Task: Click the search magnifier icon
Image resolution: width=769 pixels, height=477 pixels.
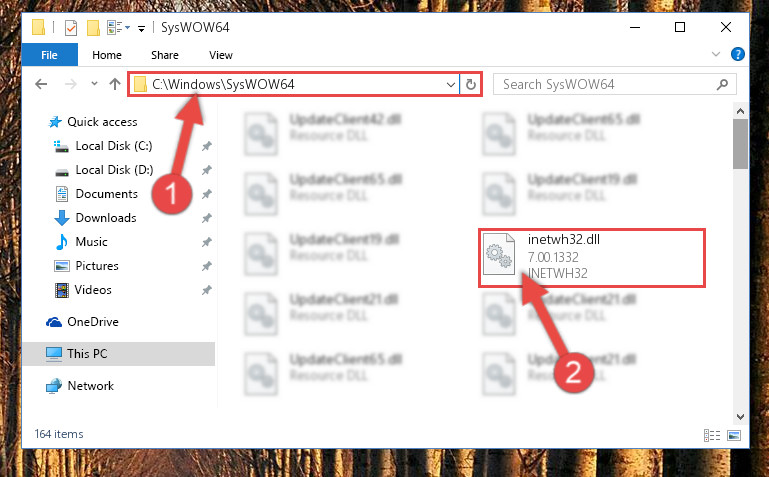Action: click(x=722, y=84)
